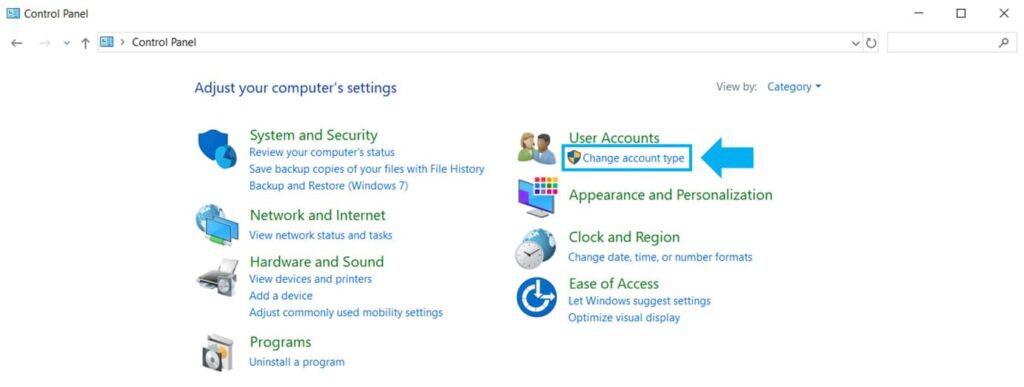Viewport: 1024px width, 387px height.
Task: Go up one level with the arrow
Action: [85, 42]
